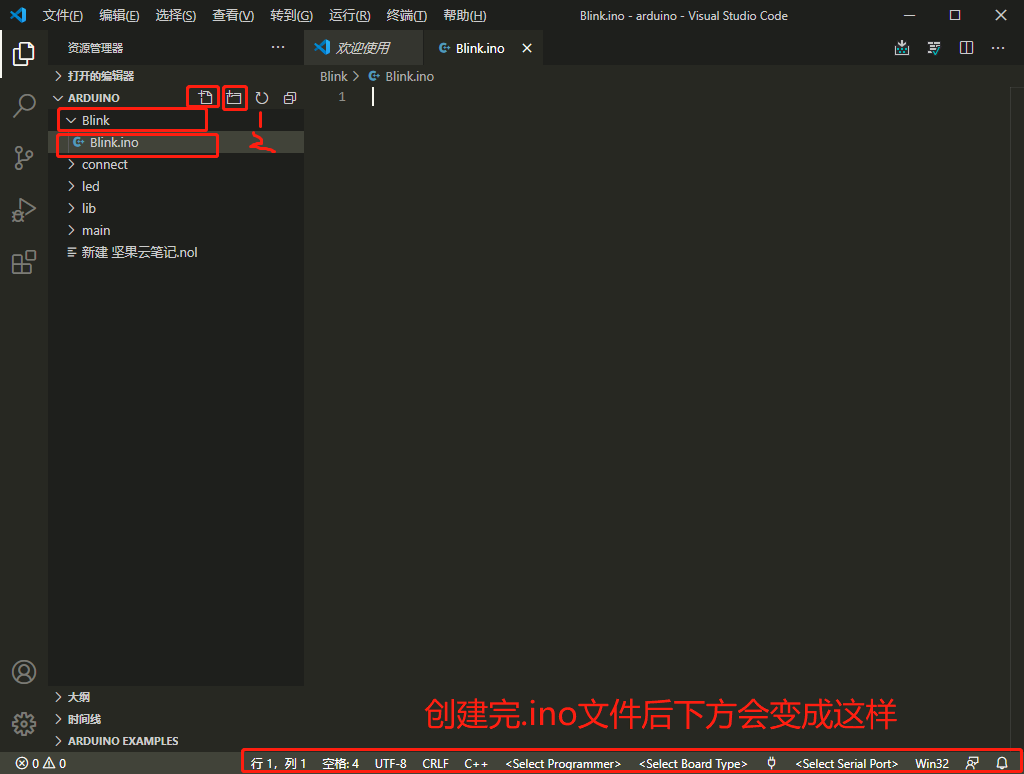Open the serial port plug icon in status bar
1024x774 pixels.
771,763
